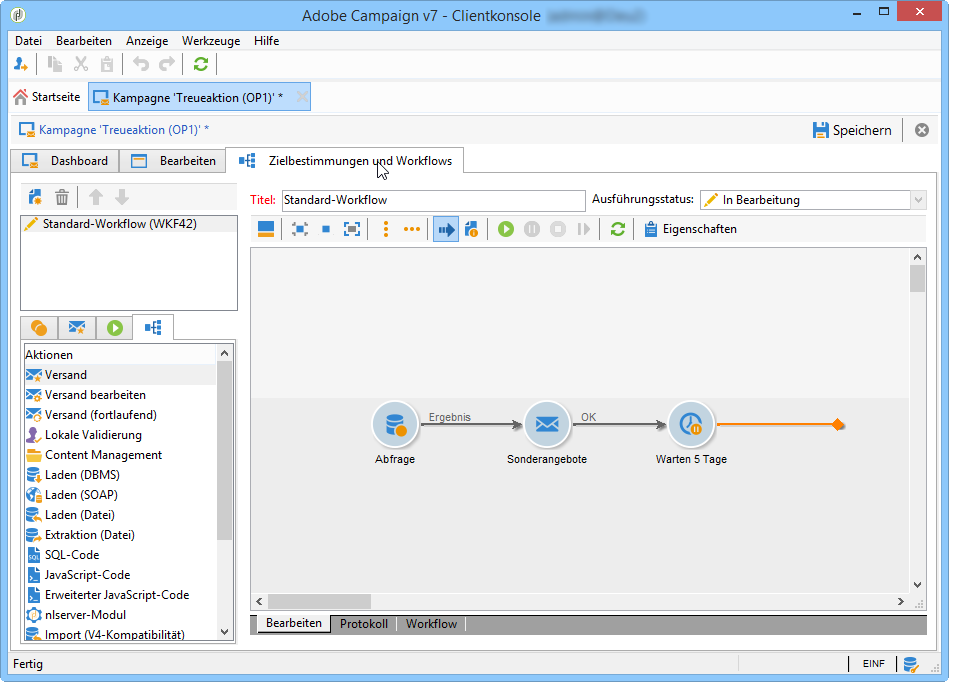
Task: Select Zielbestimmungen und Workflows tab
Action: pyautogui.click(x=345, y=161)
